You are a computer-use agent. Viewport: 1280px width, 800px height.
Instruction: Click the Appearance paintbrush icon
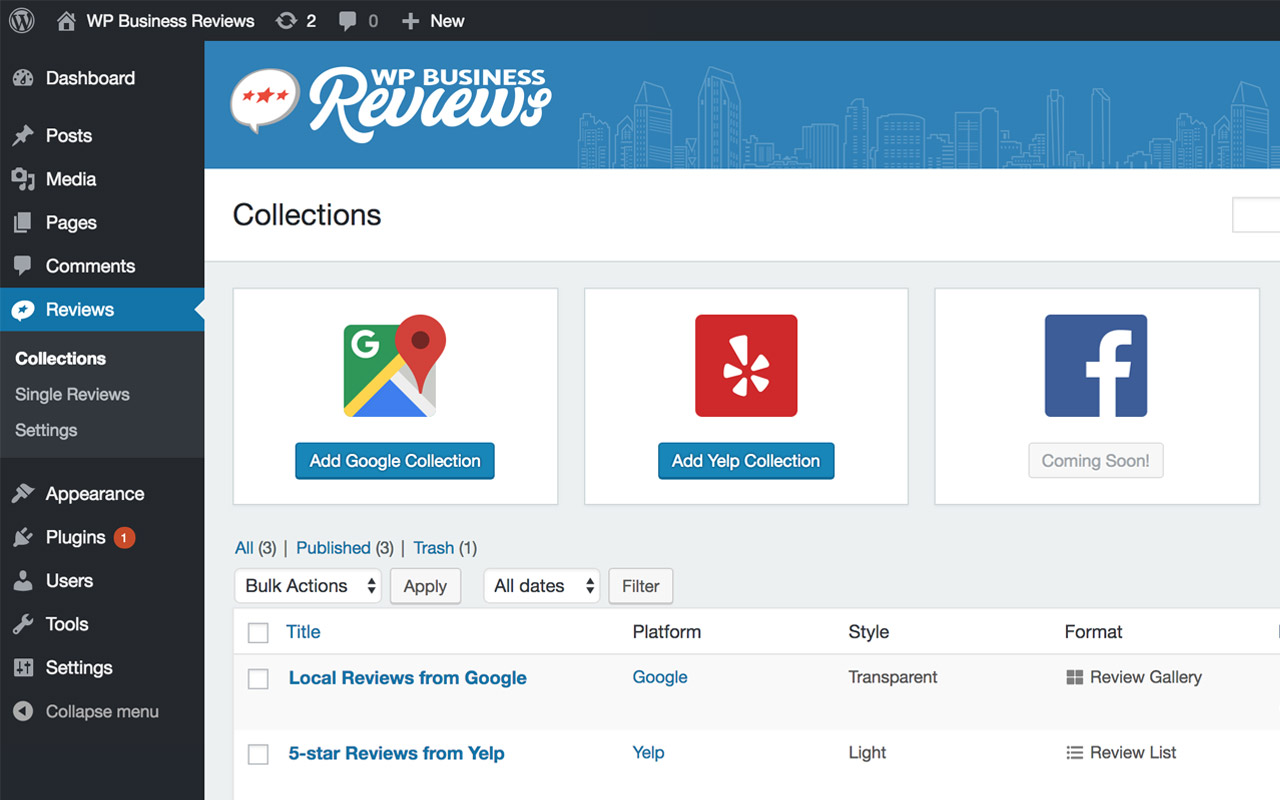[23, 494]
